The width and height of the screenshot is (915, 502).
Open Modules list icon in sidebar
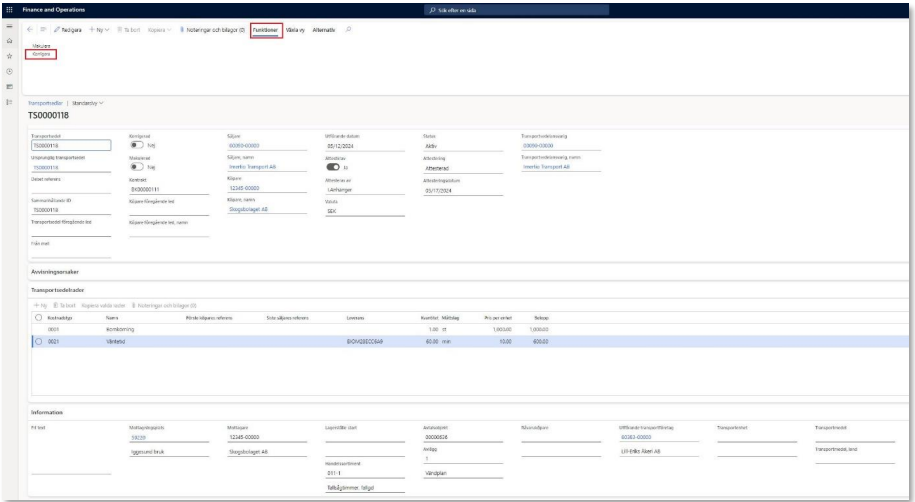coord(9,103)
